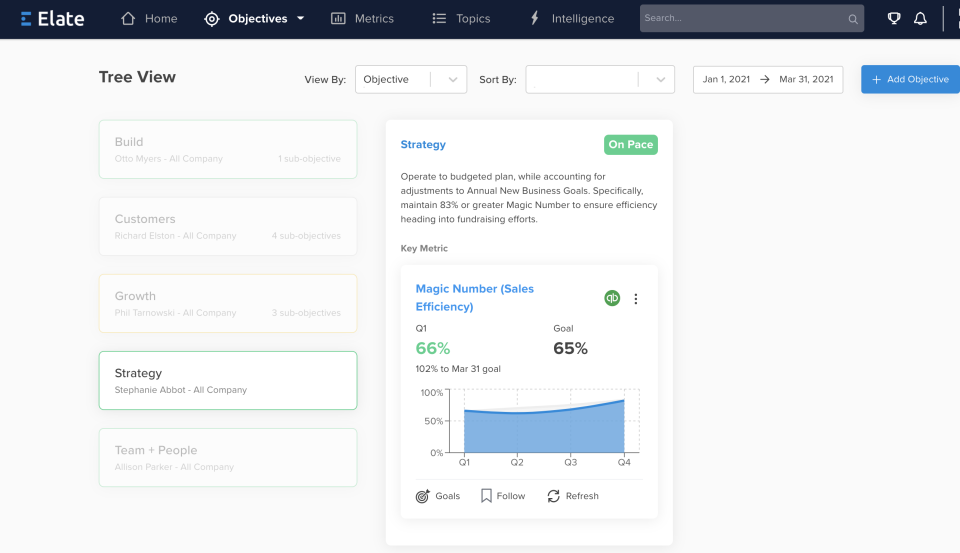Open the Intelligence section
960x553 pixels.
click(572, 19)
